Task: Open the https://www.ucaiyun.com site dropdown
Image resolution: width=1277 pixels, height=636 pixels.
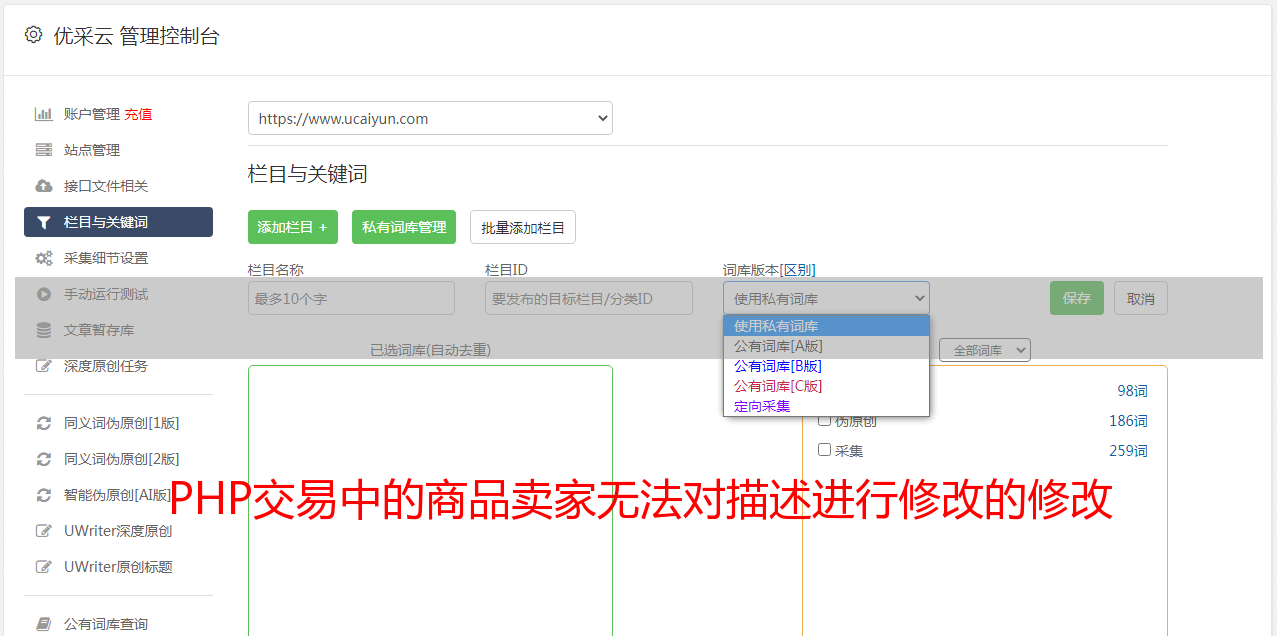Action: tap(430, 118)
